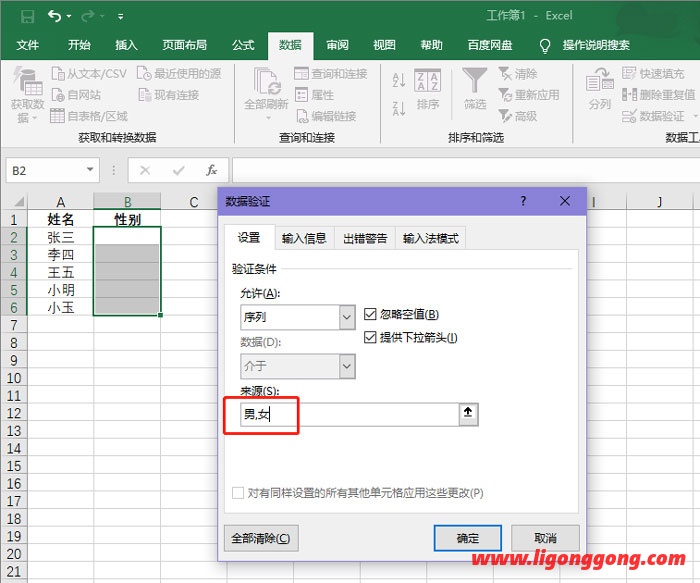Click the 删除重复值 icon

(629, 95)
